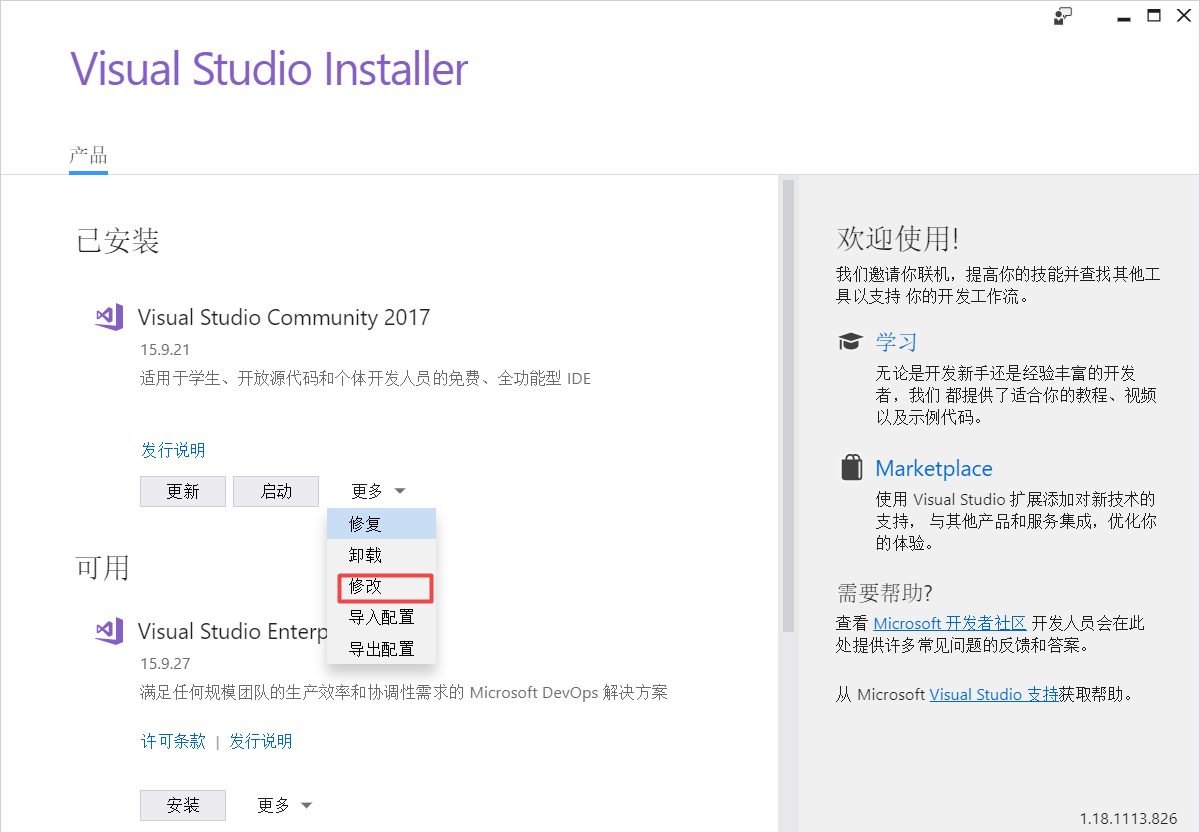Click the graduation cap icon beside 学习
Viewport: 1200px width, 832px height.
(851, 341)
